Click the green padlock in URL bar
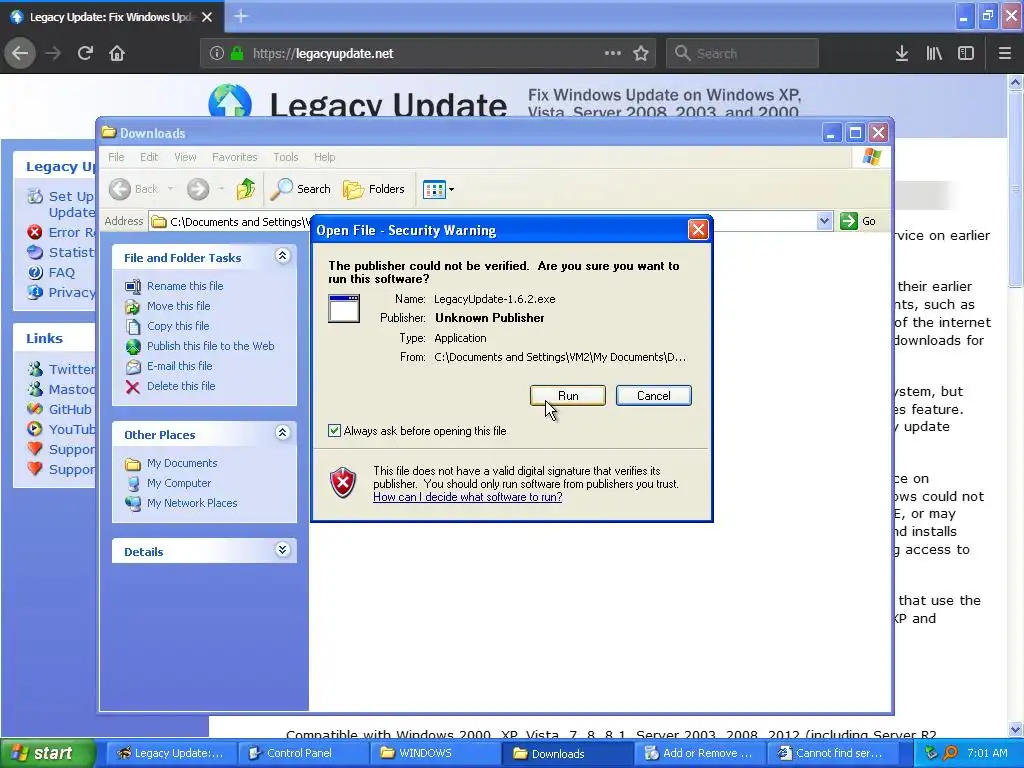1024x768 pixels. point(237,53)
